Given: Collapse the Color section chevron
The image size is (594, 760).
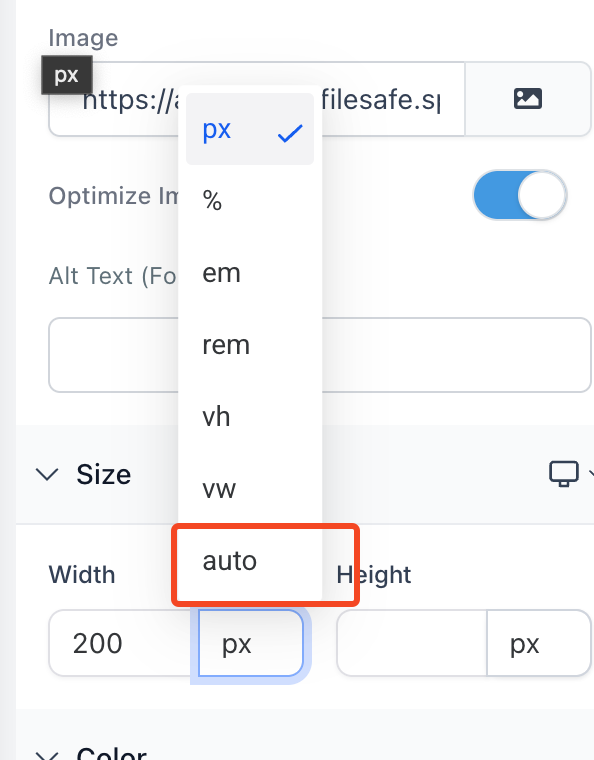Looking at the screenshot, I should 47,755.
